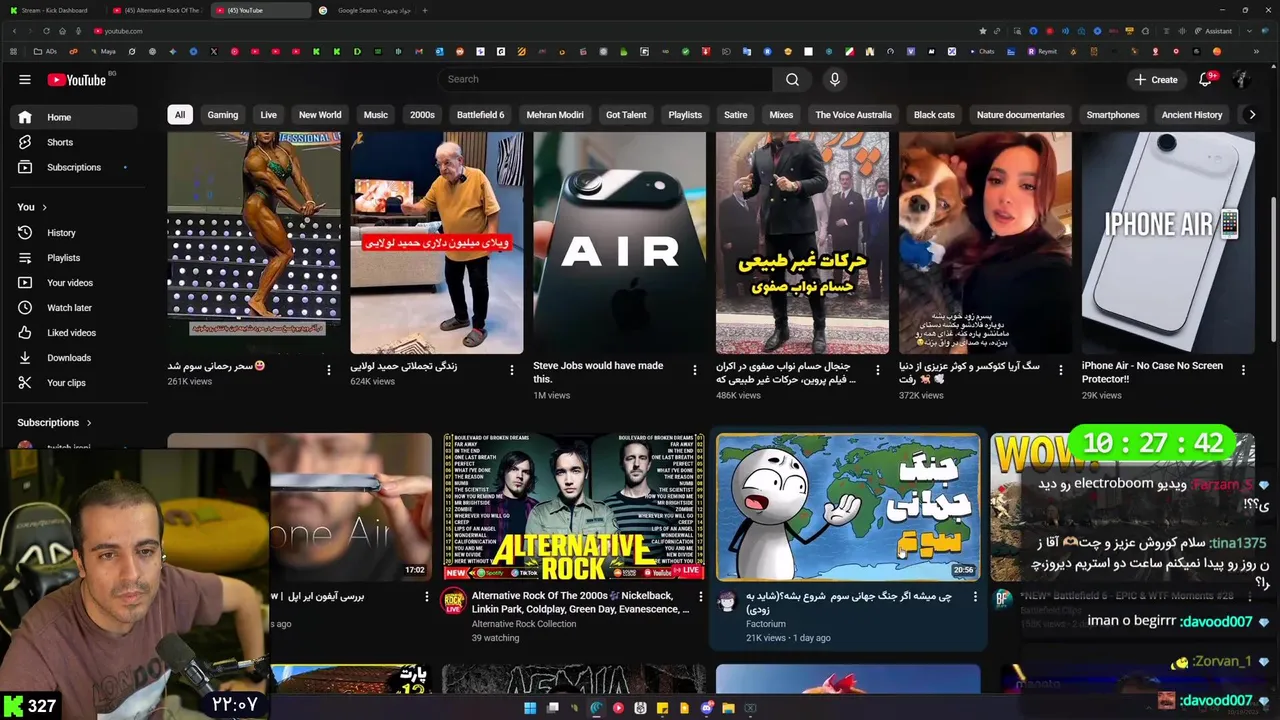Select the 2000s filter chip
This screenshot has width=1280, height=720.
pos(422,115)
